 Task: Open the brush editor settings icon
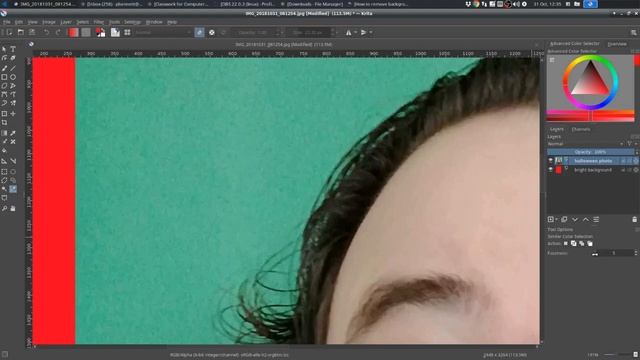[116, 32]
